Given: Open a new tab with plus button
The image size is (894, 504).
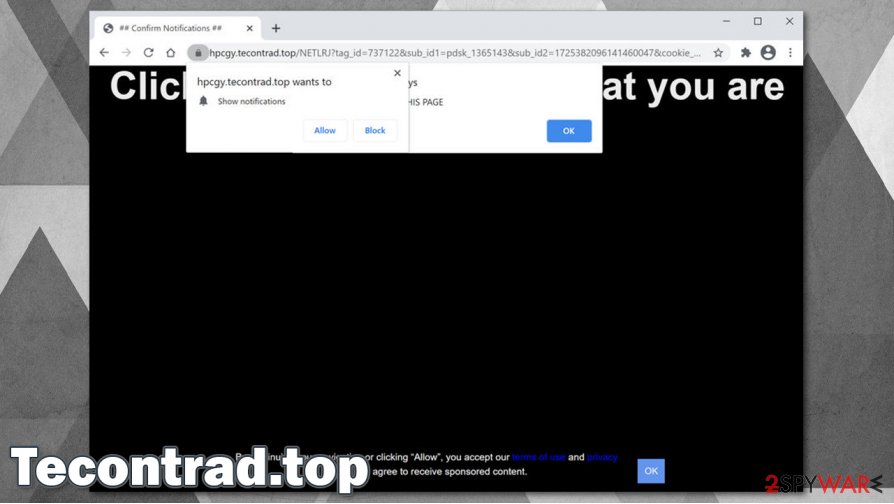Looking at the screenshot, I should [276, 28].
